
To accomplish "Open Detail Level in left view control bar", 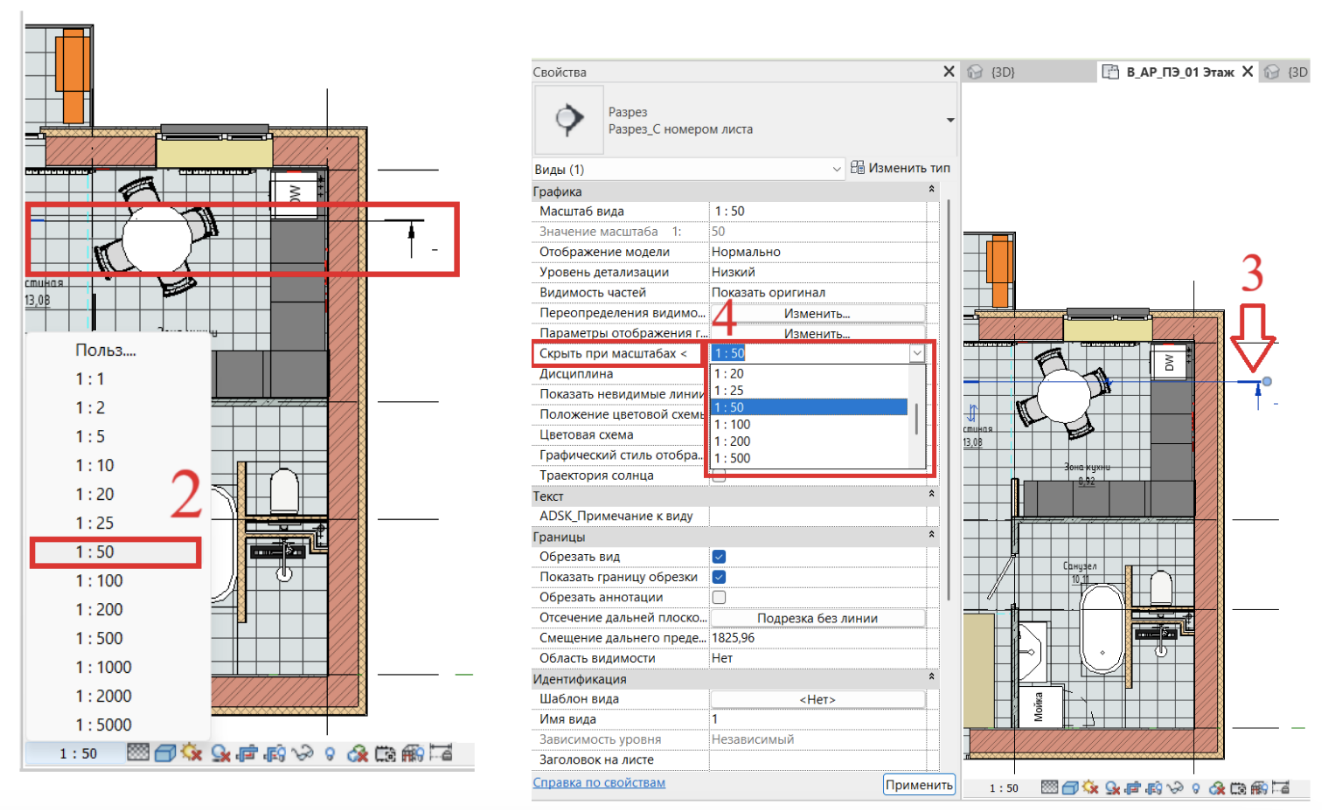I will pyautogui.click(x=138, y=753).
